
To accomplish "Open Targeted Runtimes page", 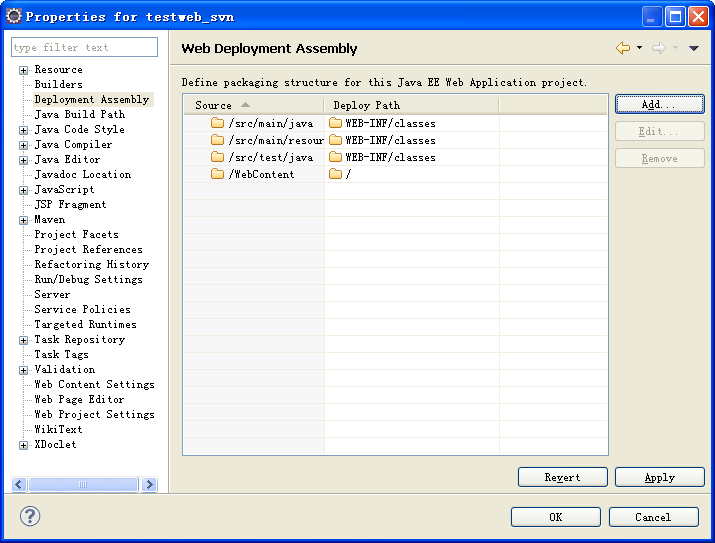I will click(x=85, y=324).
